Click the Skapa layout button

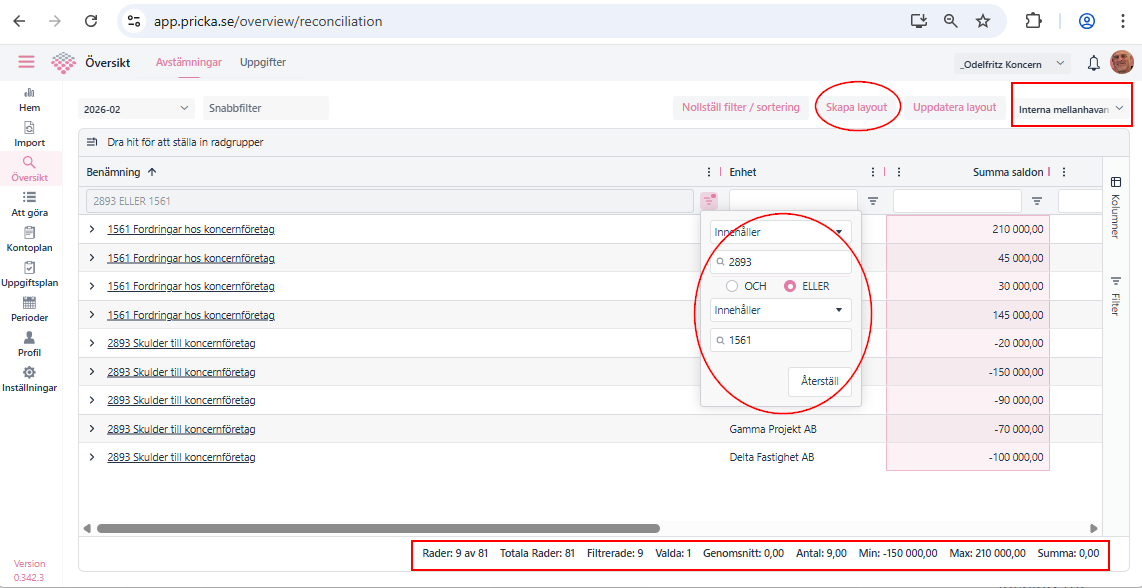(x=856, y=107)
